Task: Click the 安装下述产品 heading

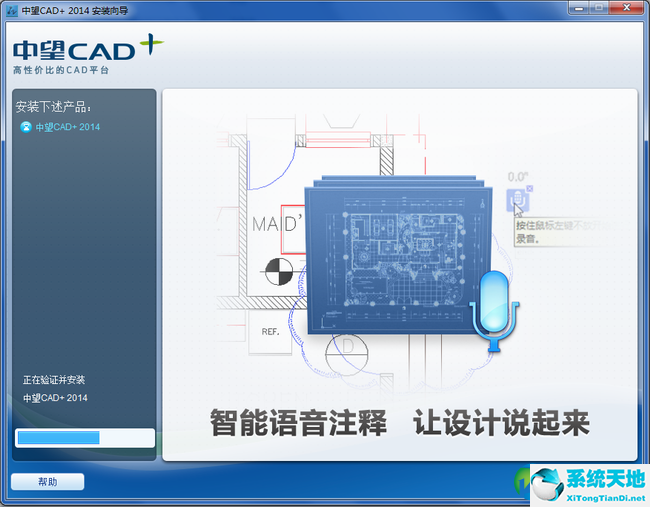Action: click(x=53, y=107)
